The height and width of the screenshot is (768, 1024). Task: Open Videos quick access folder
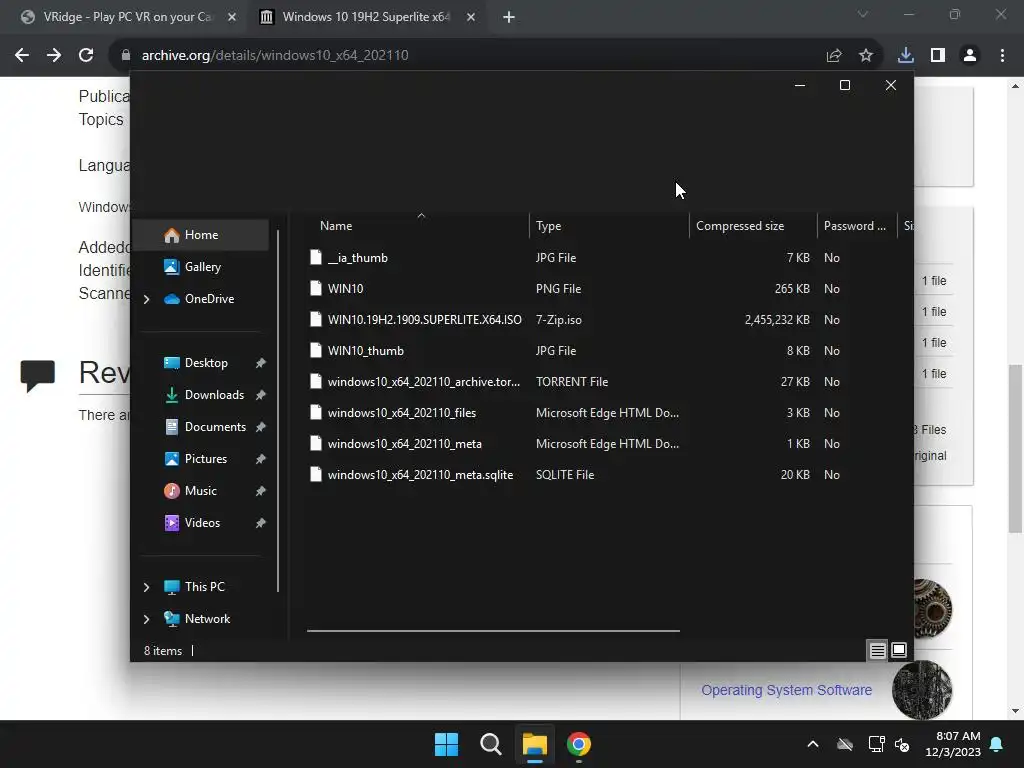(200, 523)
